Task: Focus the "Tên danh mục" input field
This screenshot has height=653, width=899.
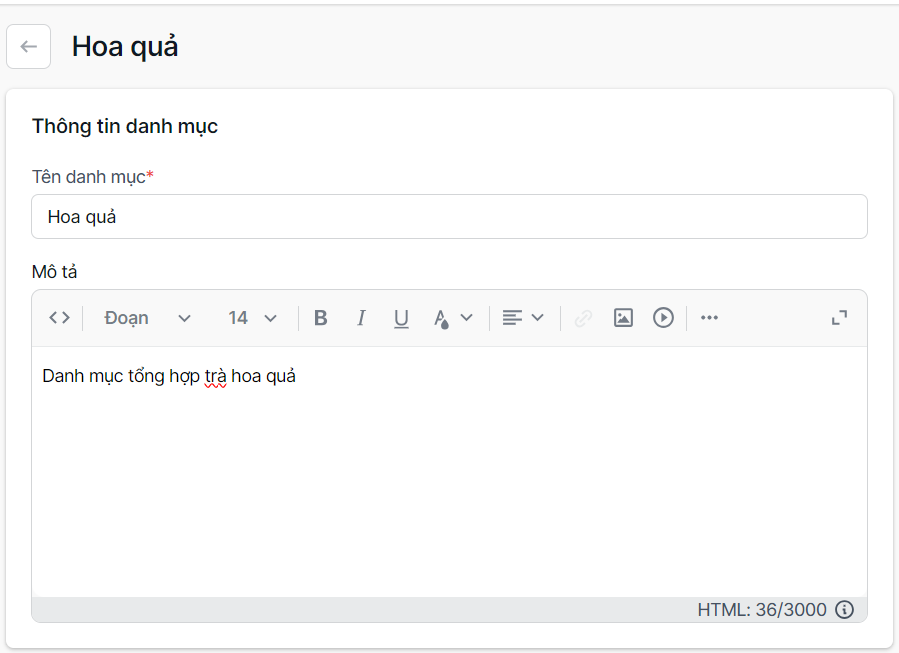Action: pos(449,217)
